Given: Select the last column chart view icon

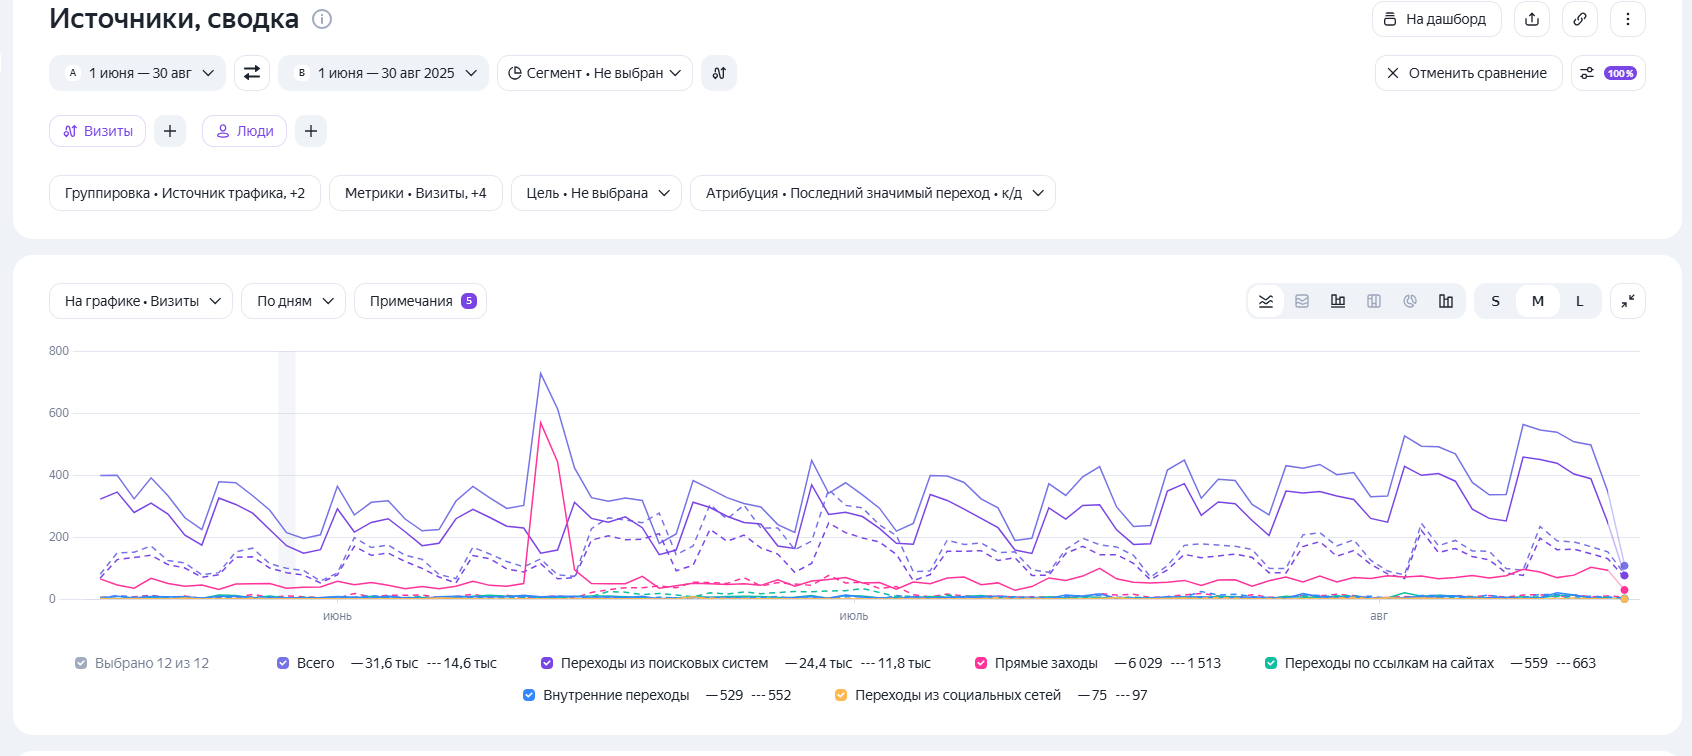Looking at the screenshot, I should click(x=1446, y=301).
